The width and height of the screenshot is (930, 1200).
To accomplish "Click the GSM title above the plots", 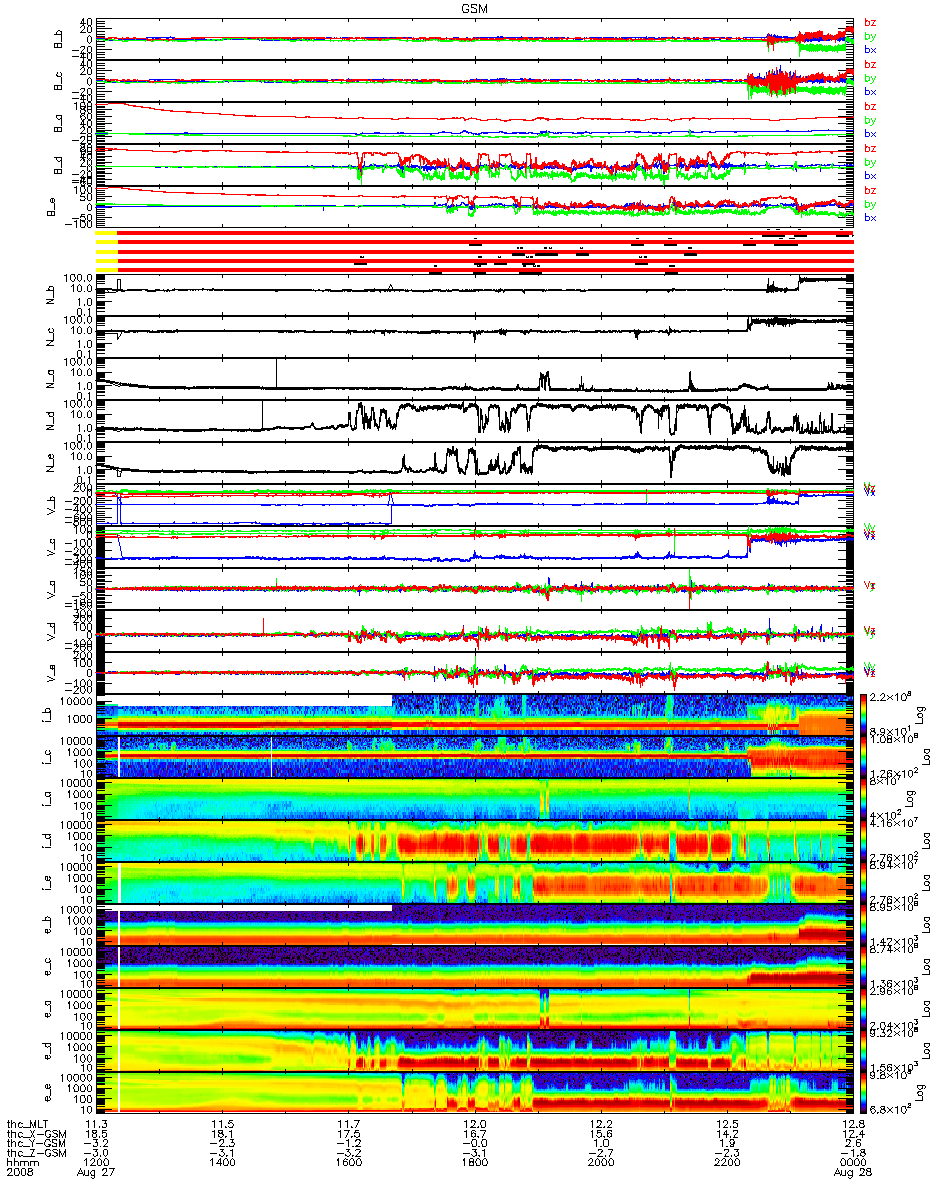I will 476,7.
